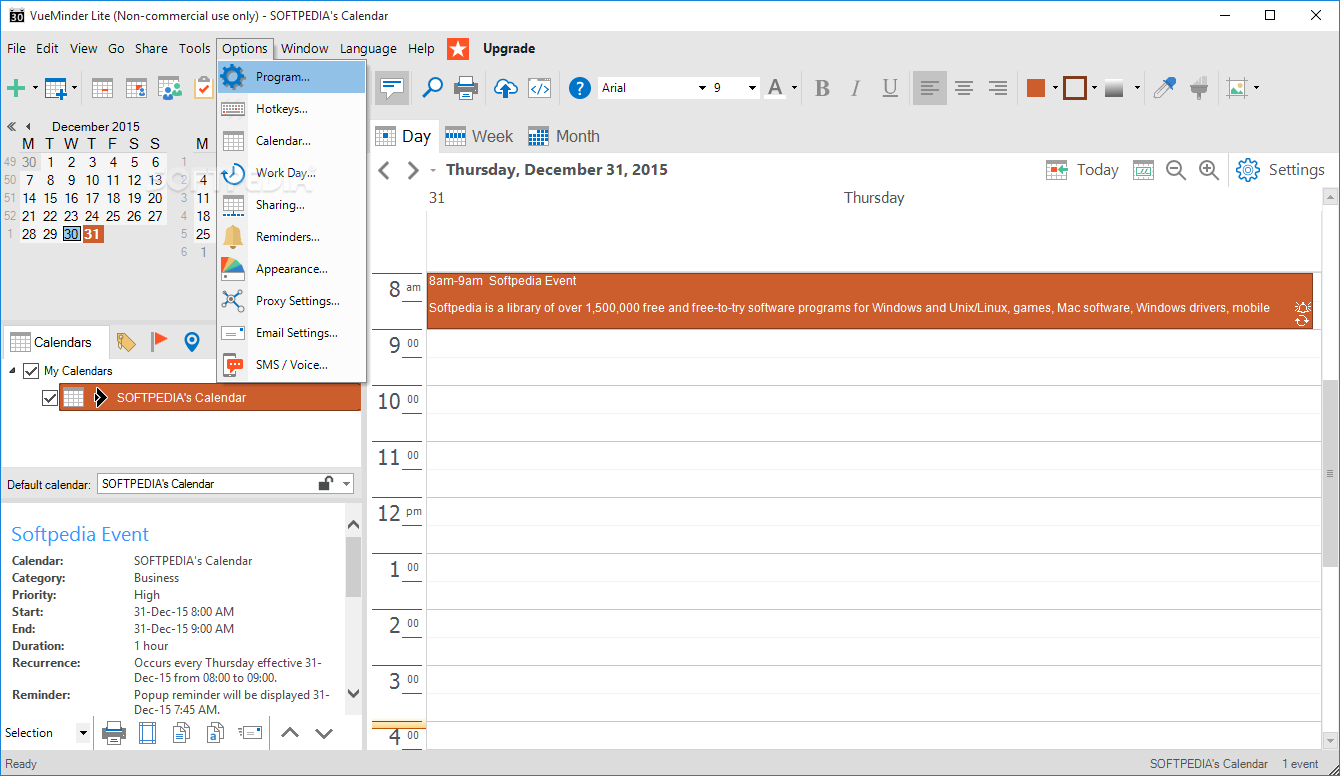Viewport: 1340px width, 776px height.
Task: Select the Softpedia Event block at 8am
Action: 869,300
